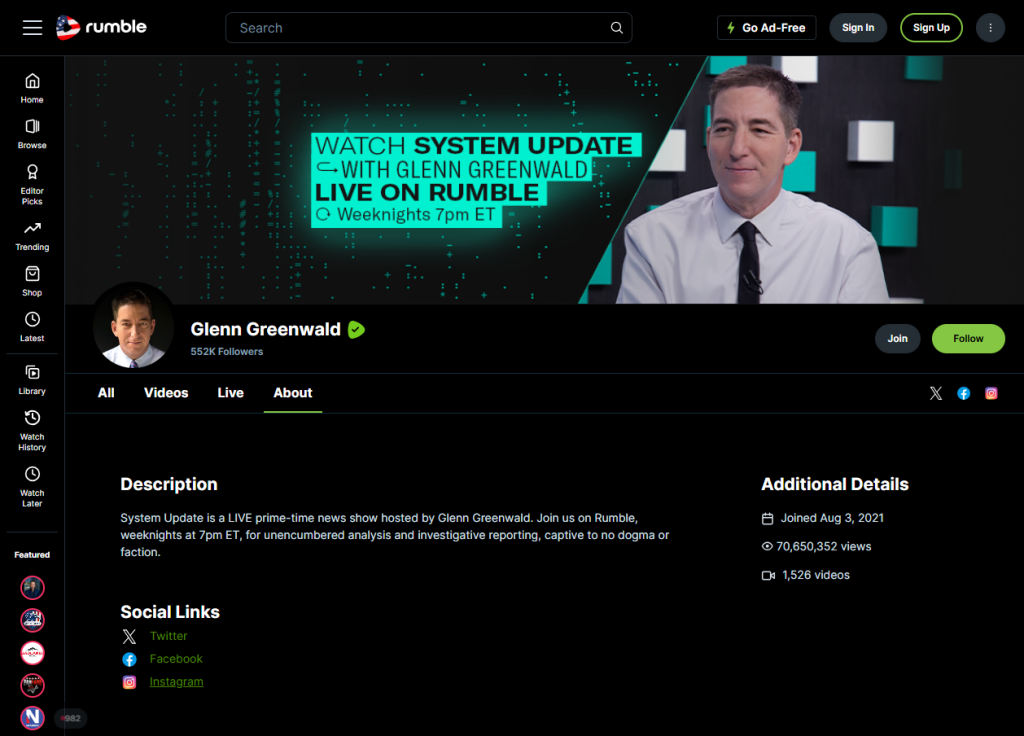Click the first Featured channel avatar
This screenshot has height=736, width=1024.
[32, 587]
